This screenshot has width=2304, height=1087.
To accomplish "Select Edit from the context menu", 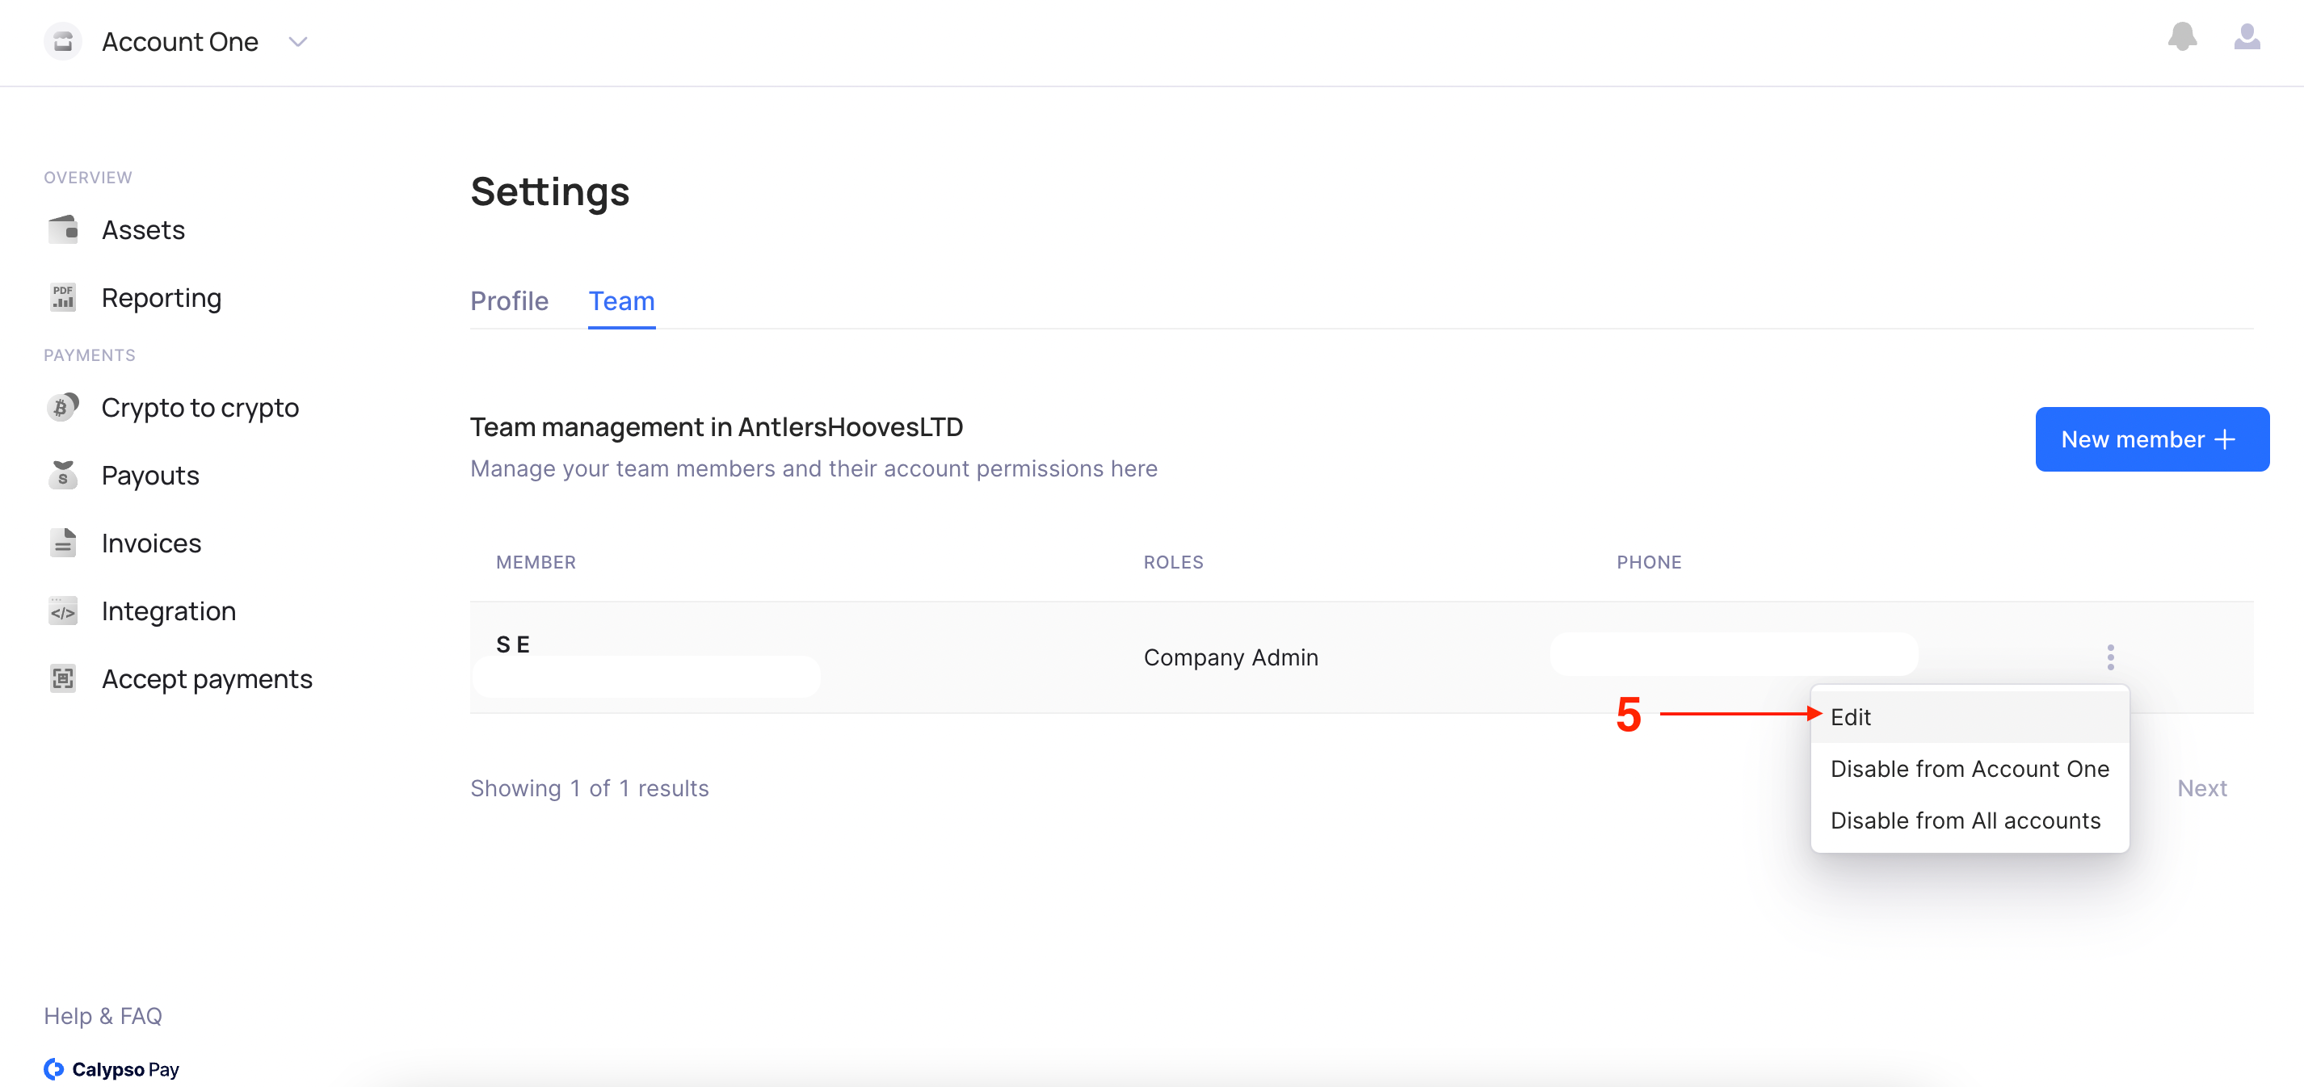I will point(1850,717).
